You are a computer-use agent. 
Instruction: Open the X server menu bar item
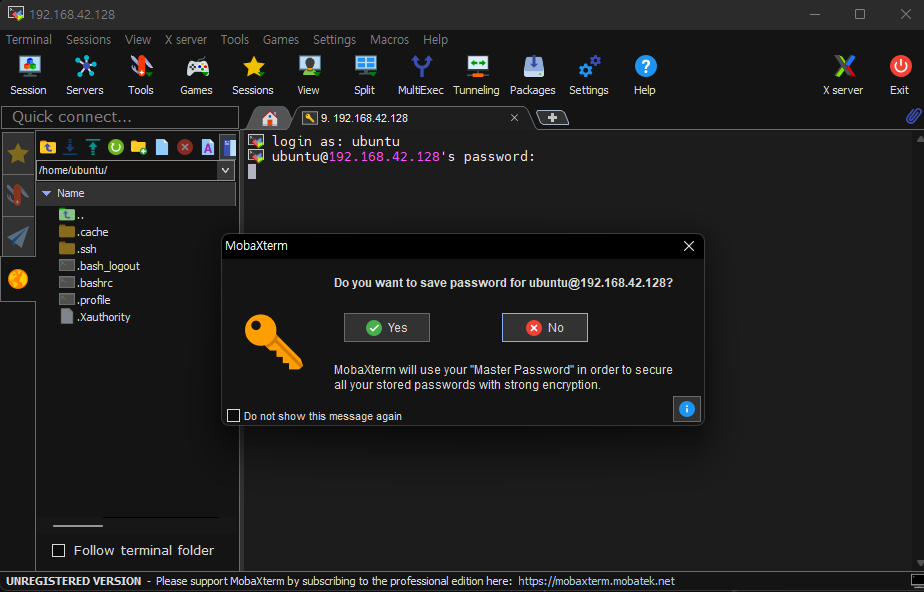(186, 39)
